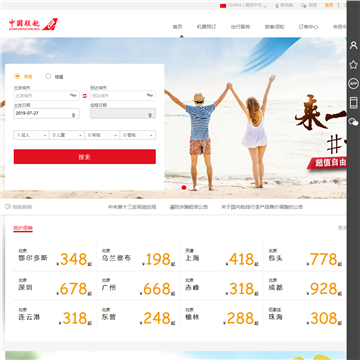Swap departure and arrival cities icon
360x360 pixels.
(85, 96)
